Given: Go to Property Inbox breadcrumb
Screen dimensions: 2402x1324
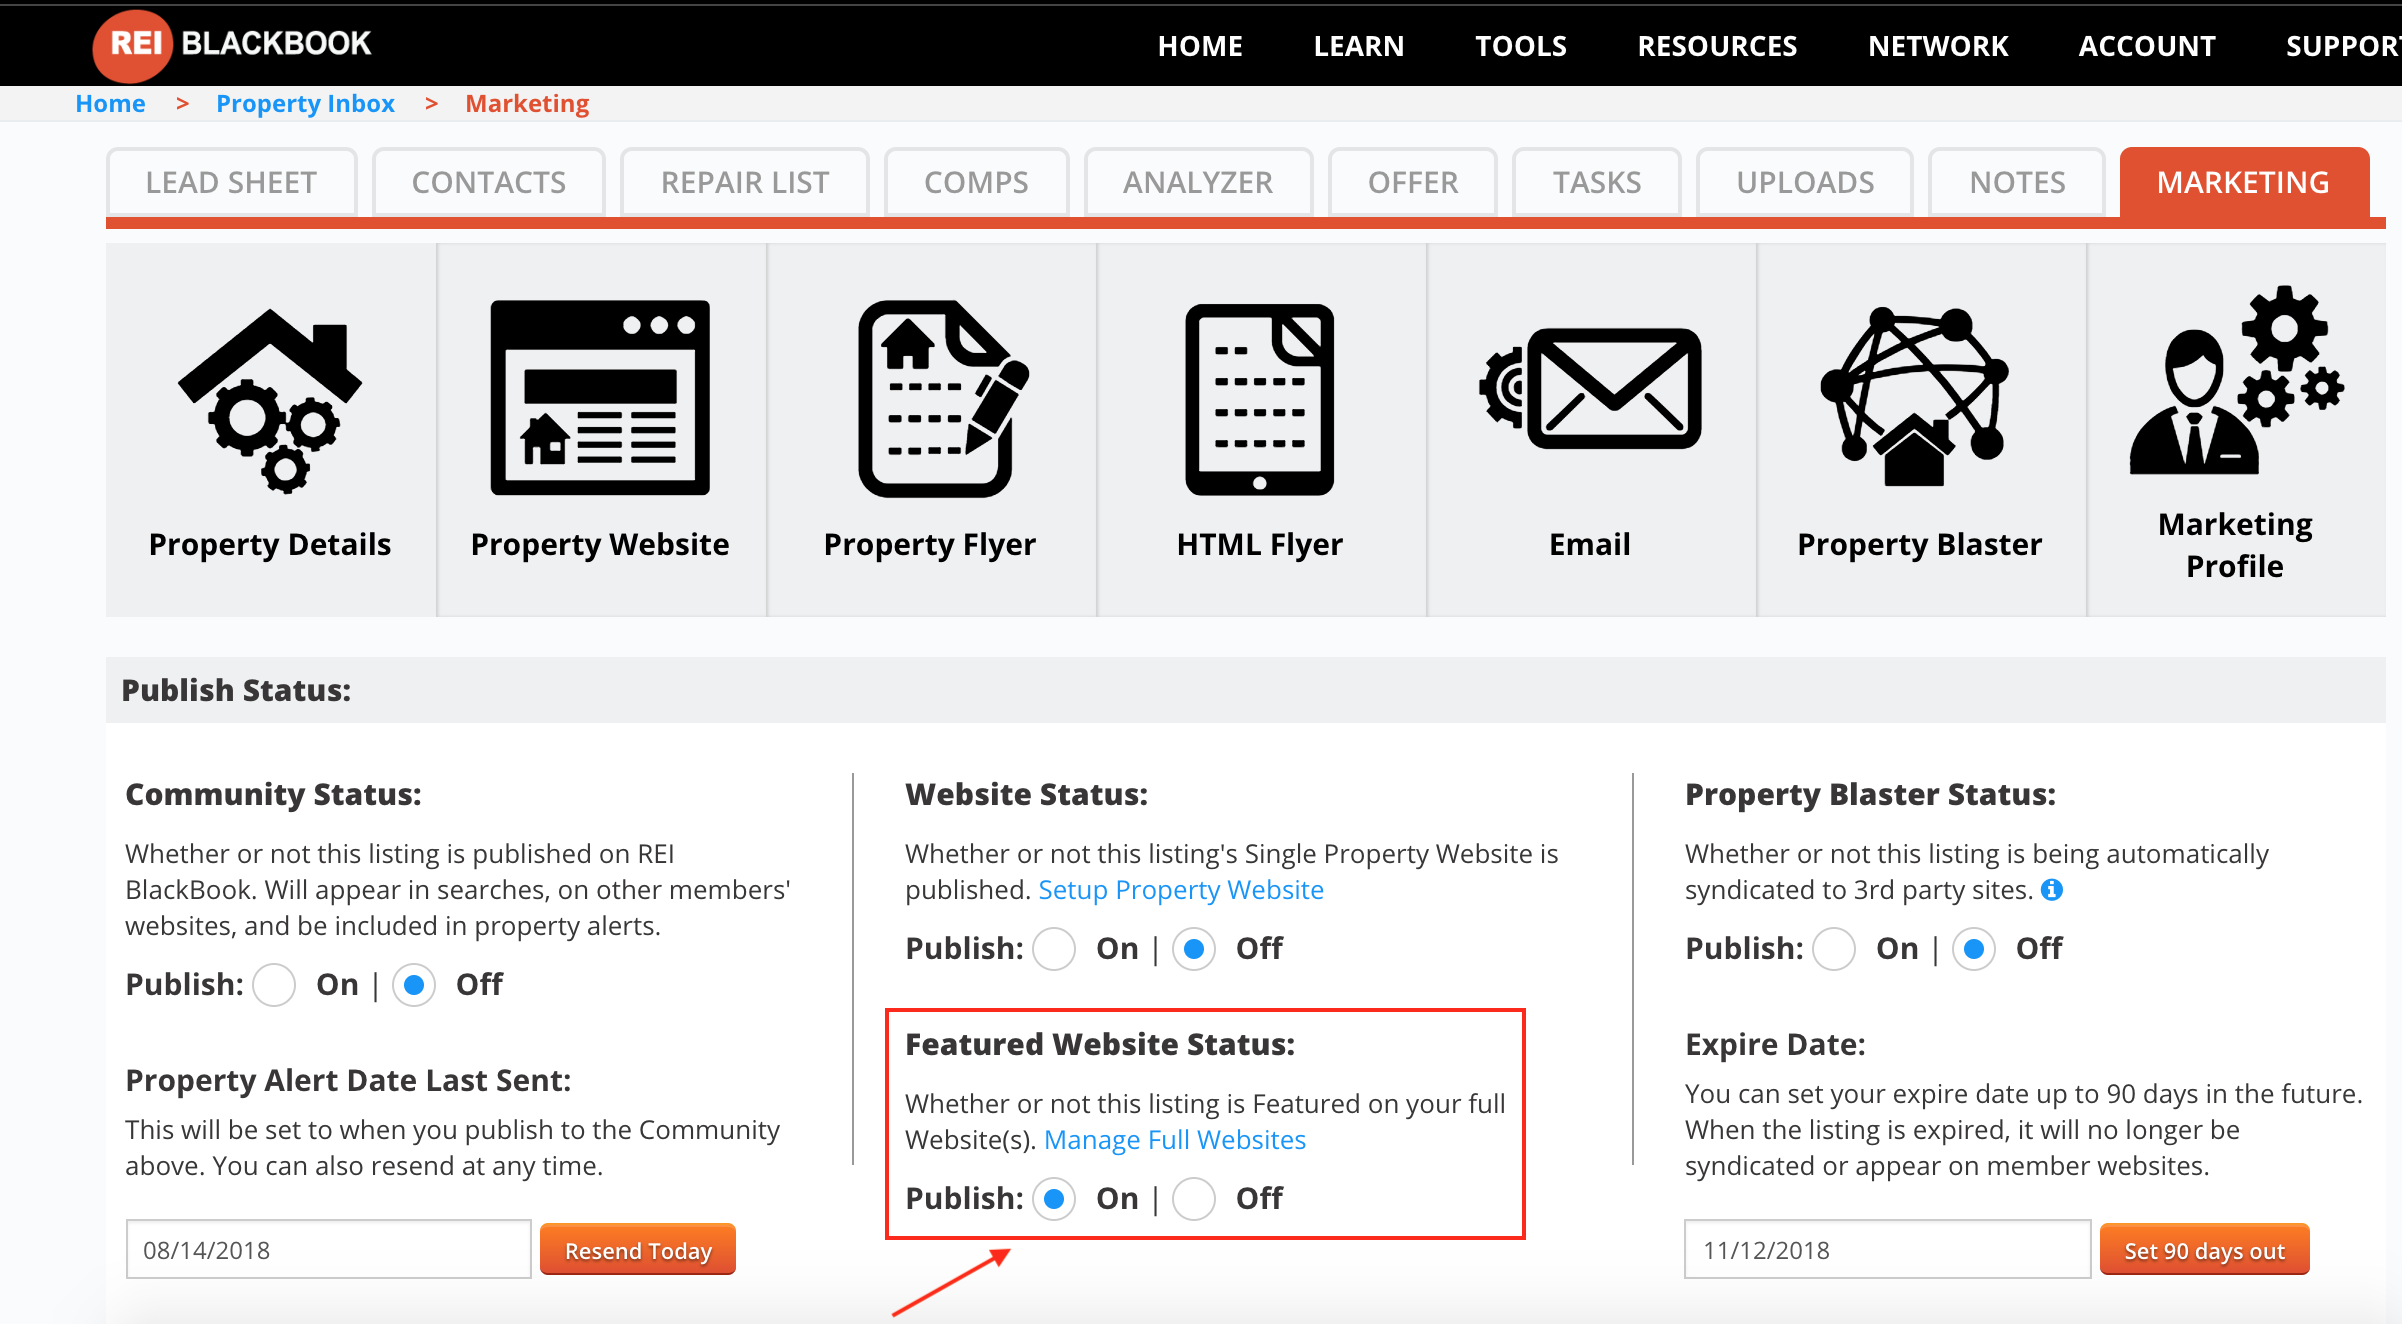Looking at the screenshot, I should (x=305, y=103).
